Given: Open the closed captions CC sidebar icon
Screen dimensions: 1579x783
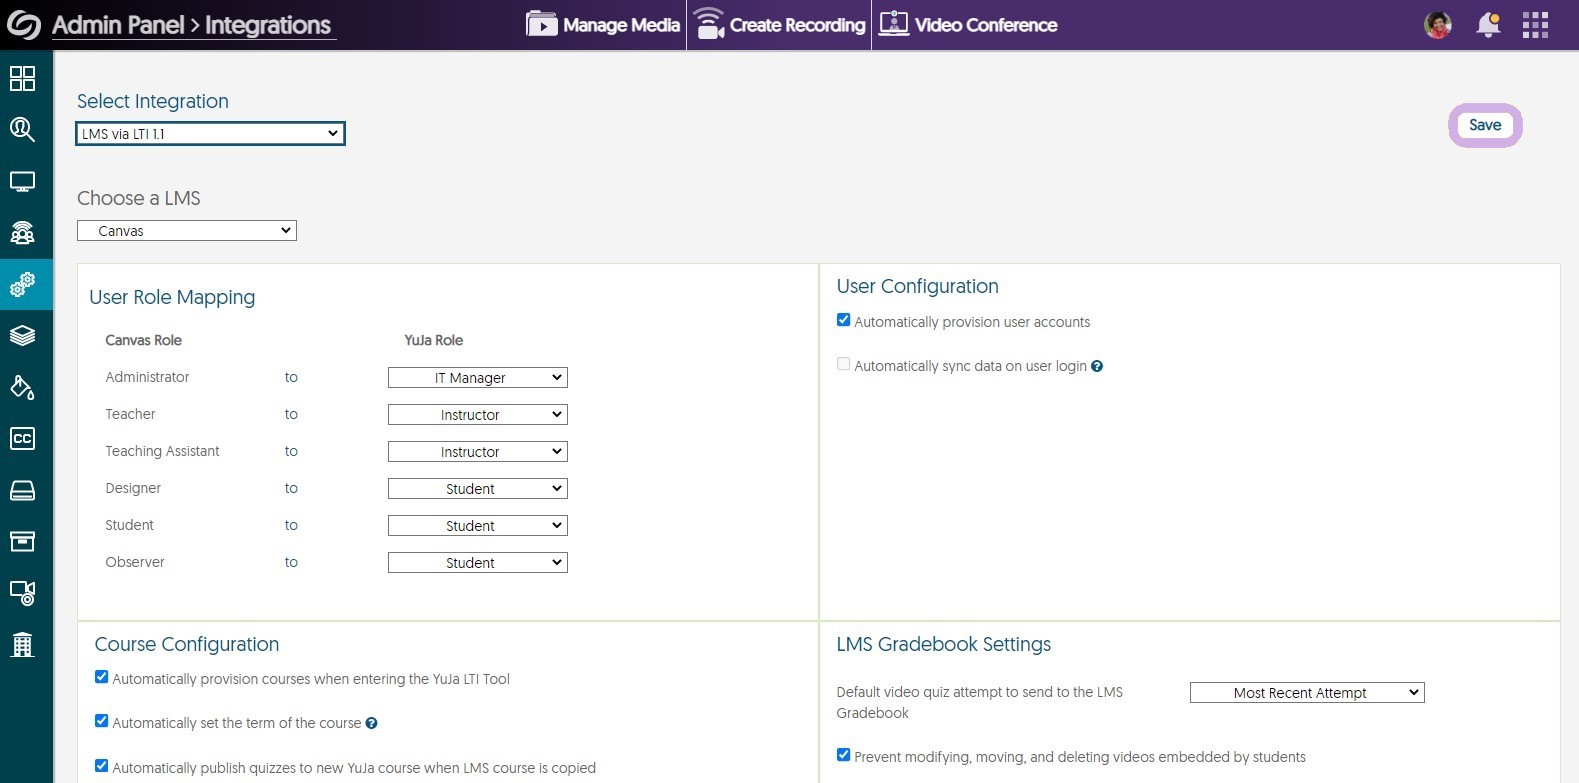Looking at the screenshot, I should point(22,438).
